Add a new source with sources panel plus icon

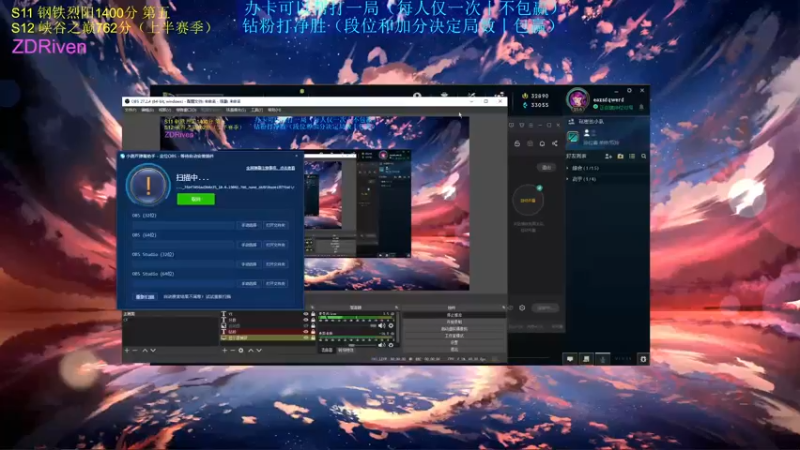pos(224,351)
